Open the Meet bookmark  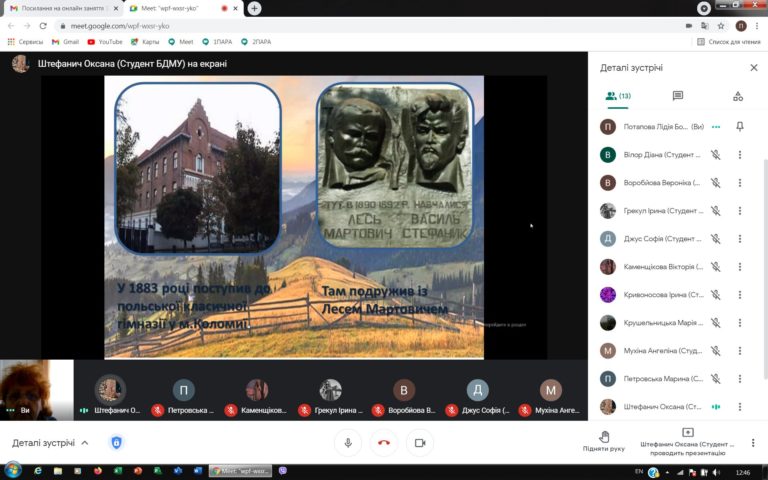pyautogui.click(x=181, y=42)
